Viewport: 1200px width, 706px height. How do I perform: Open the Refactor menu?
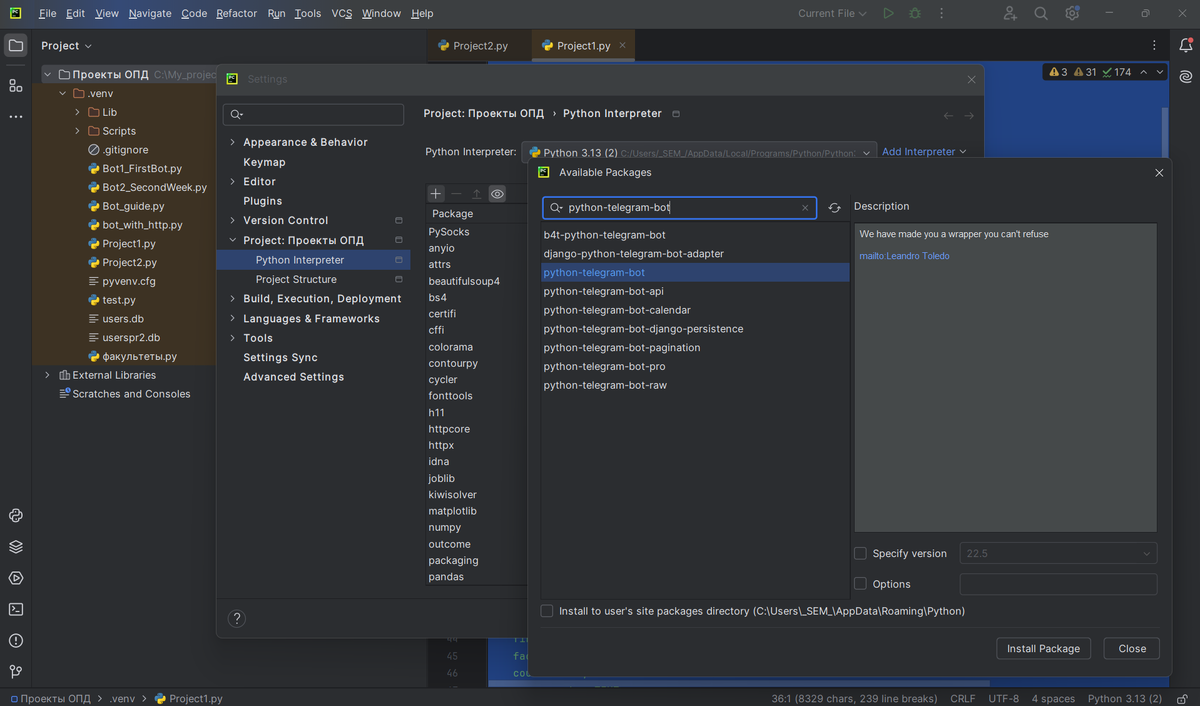point(236,13)
